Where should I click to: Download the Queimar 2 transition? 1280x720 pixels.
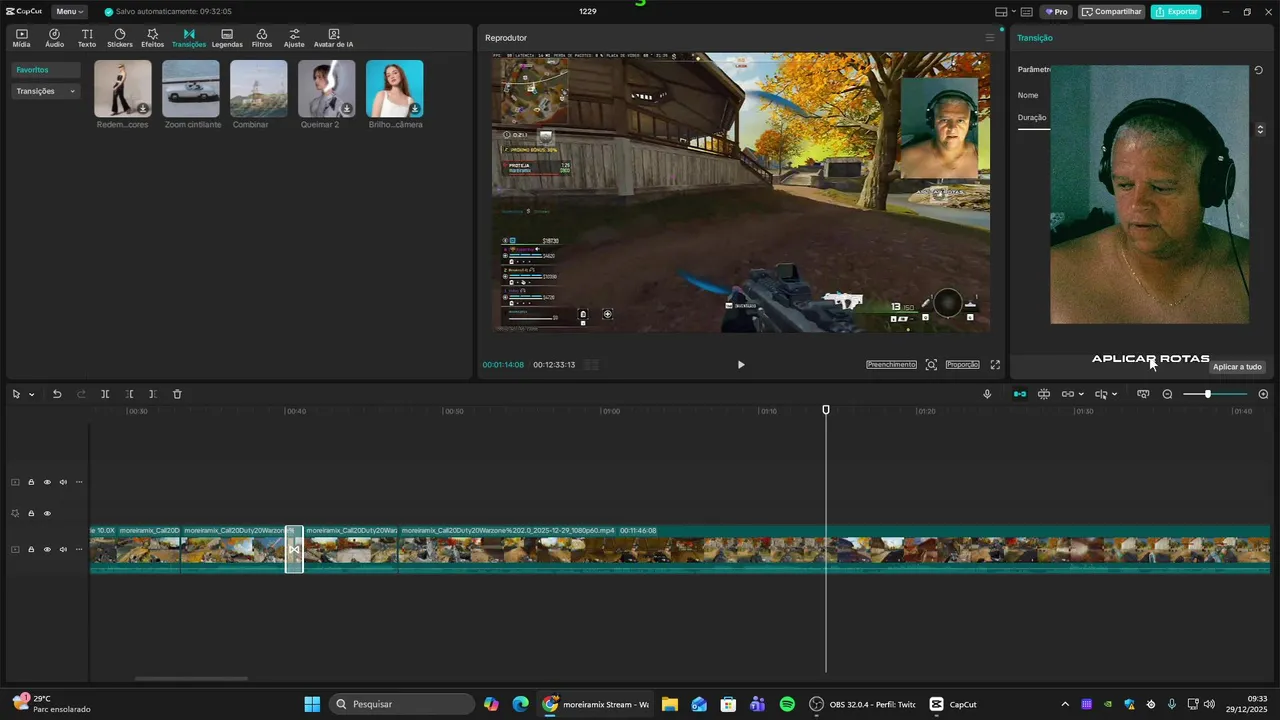(346, 109)
